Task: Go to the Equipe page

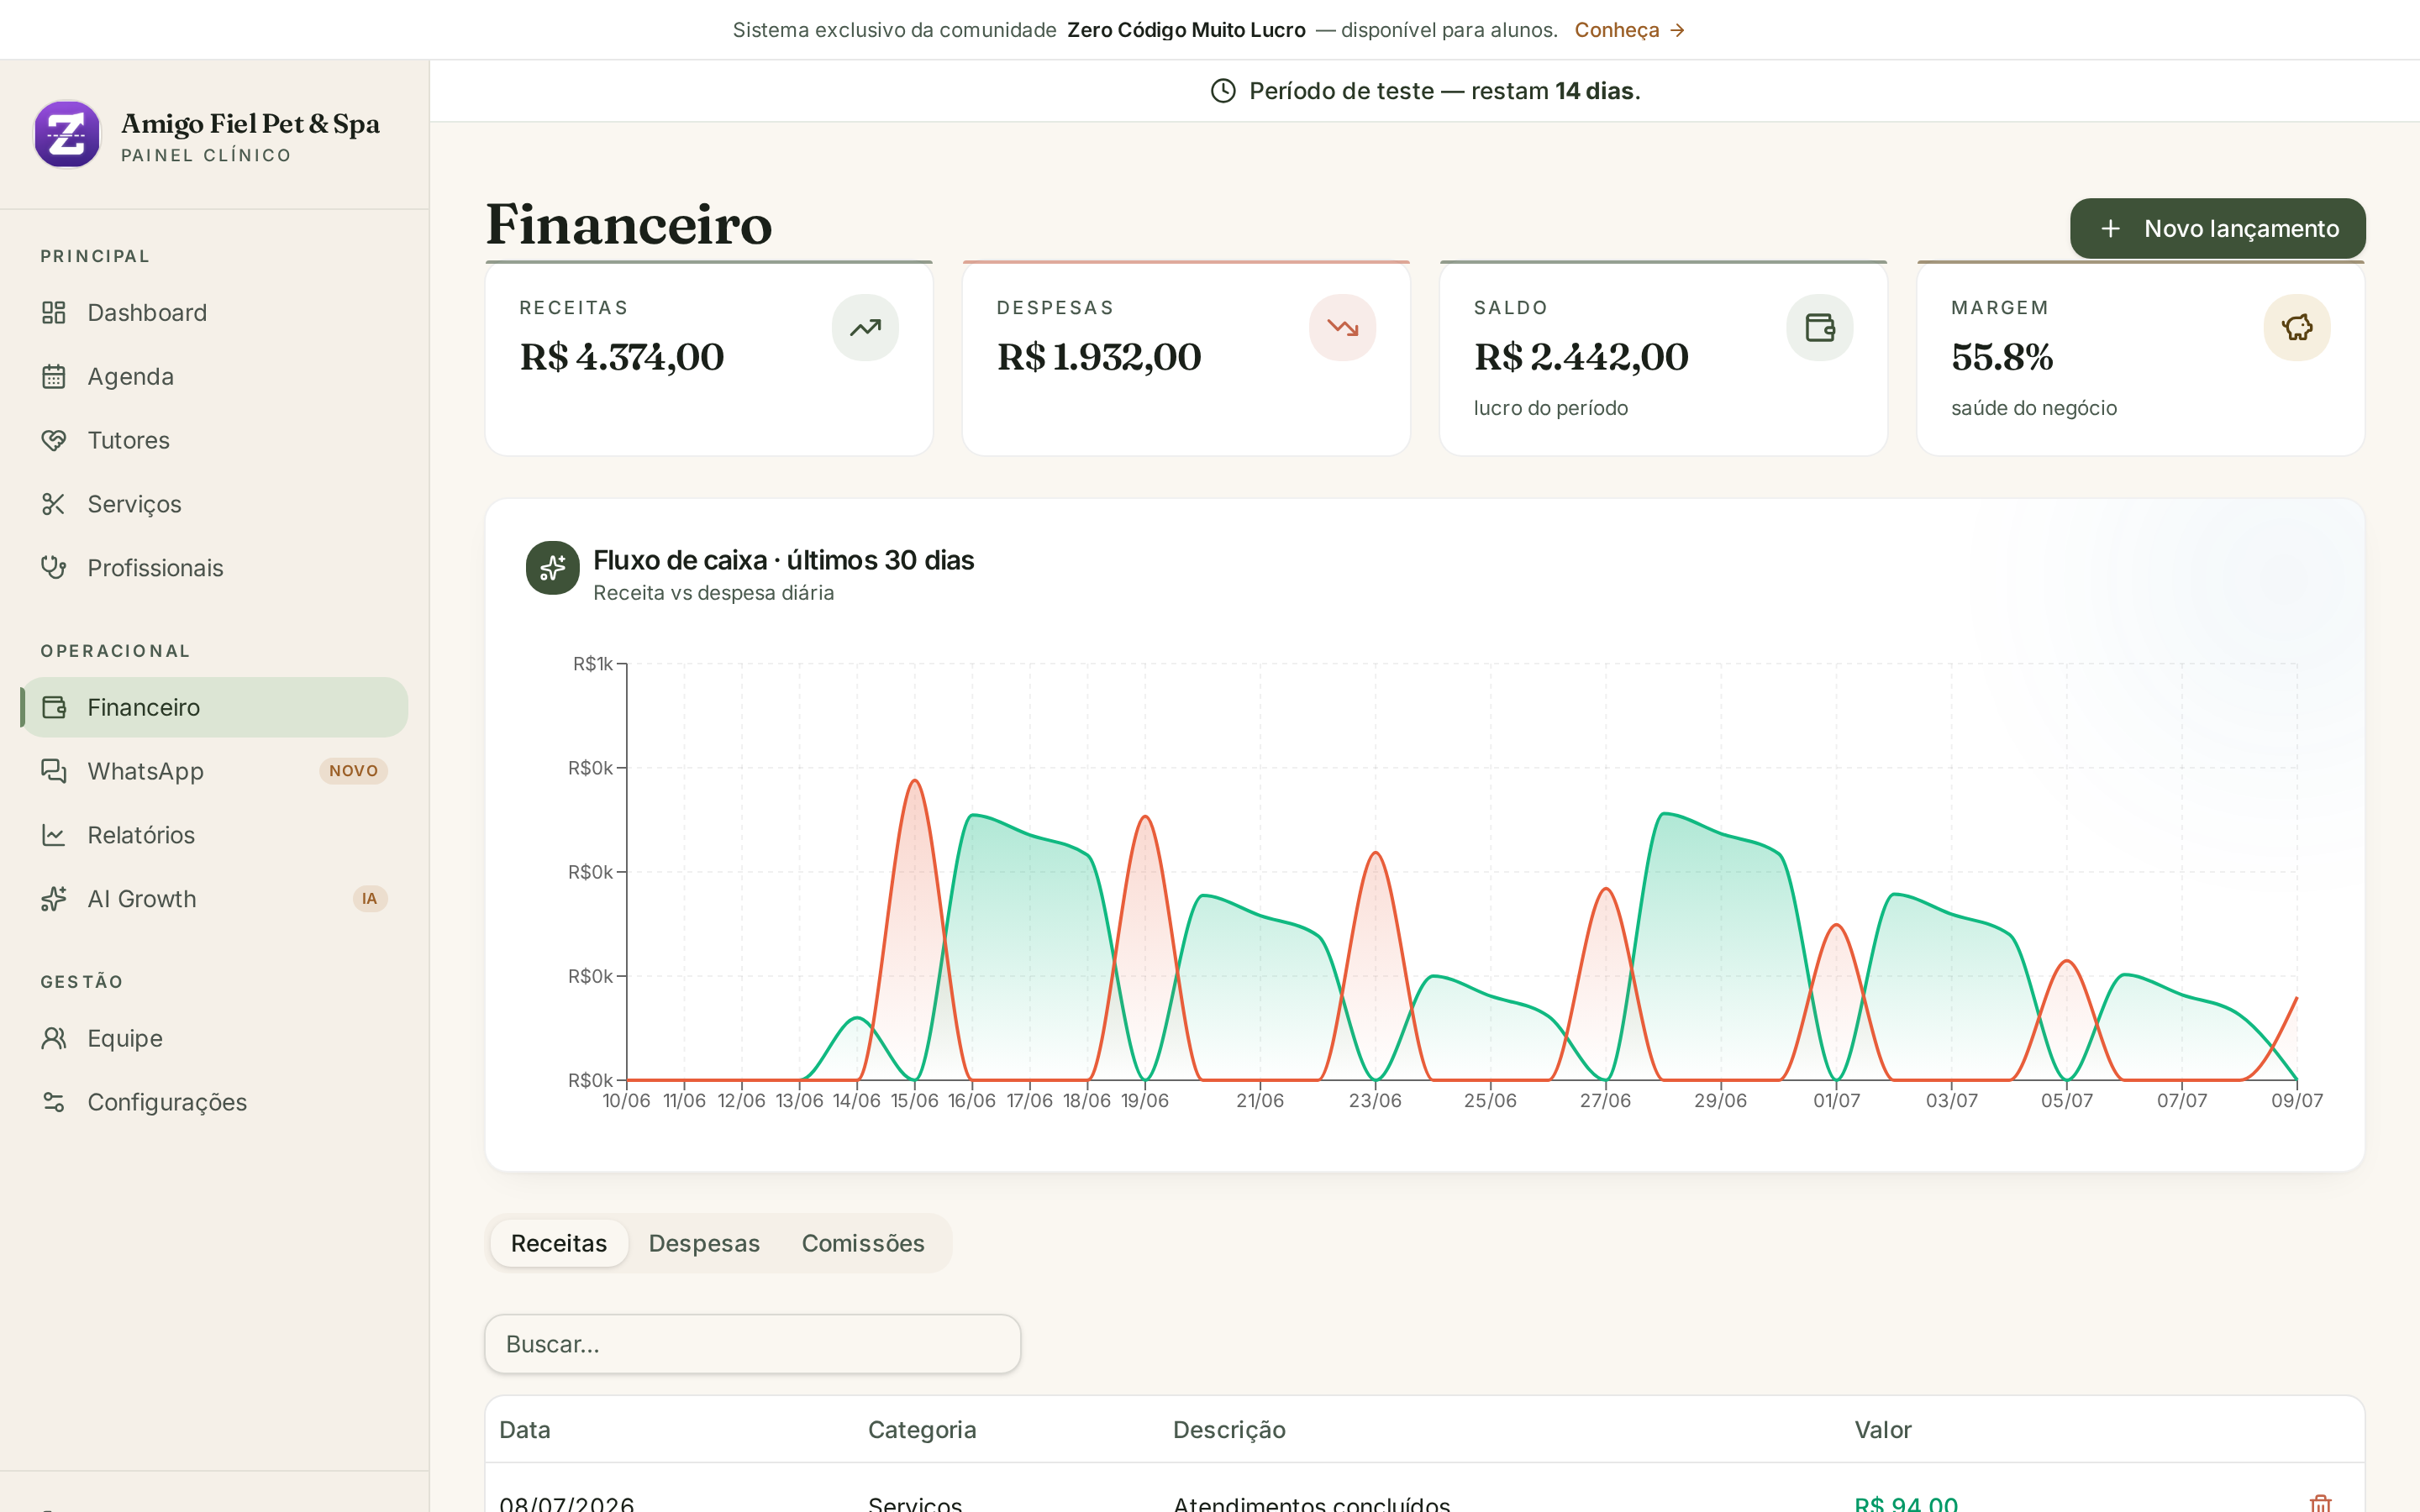Action: [x=214, y=1038]
